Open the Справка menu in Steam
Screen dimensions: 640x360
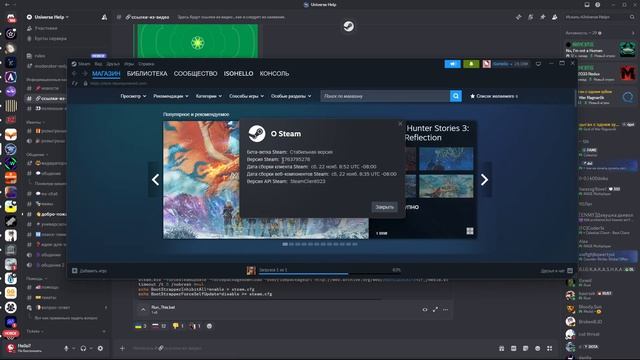pos(146,64)
